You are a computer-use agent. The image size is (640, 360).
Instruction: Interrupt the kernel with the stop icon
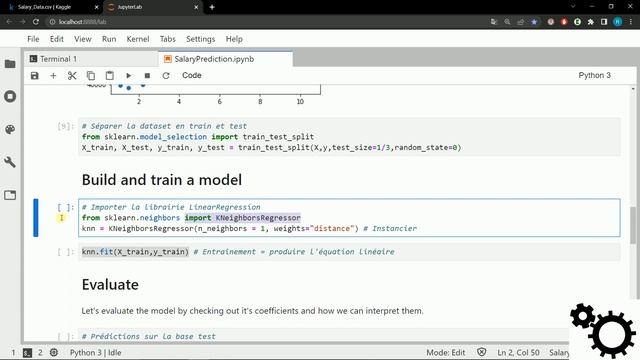coord(147,76)
